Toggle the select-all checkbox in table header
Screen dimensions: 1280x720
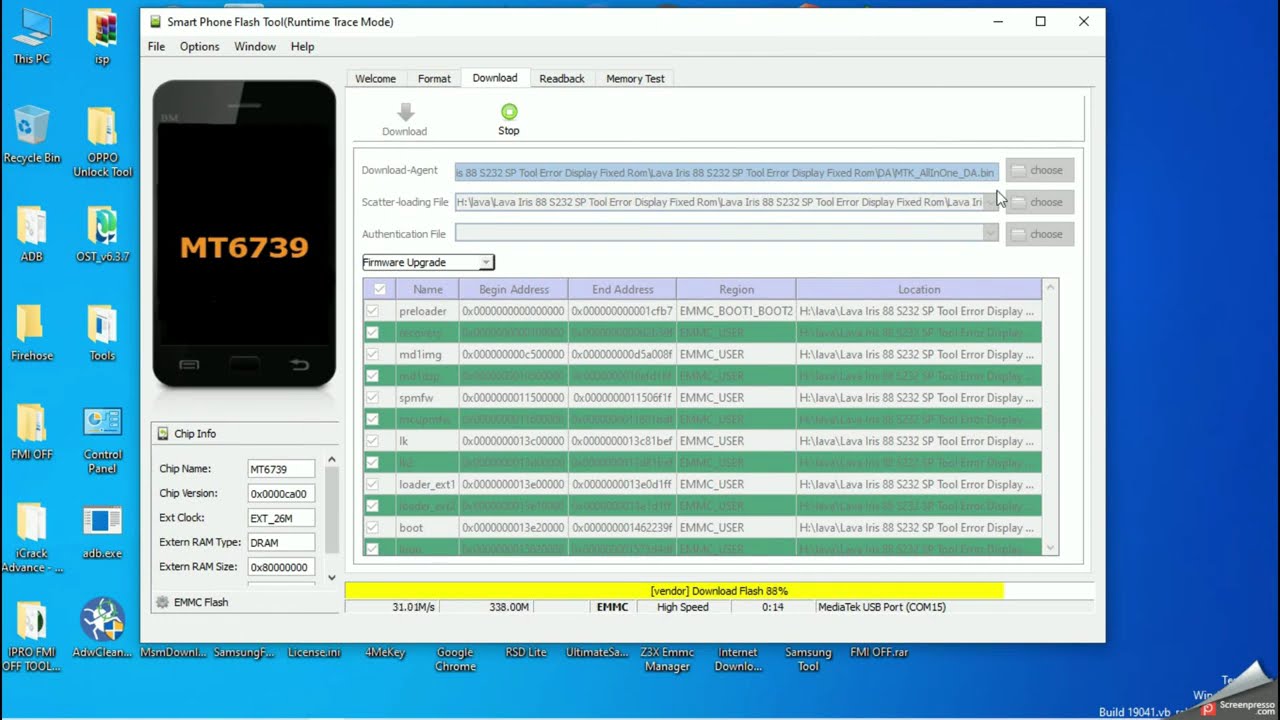[x=379, y=289]
